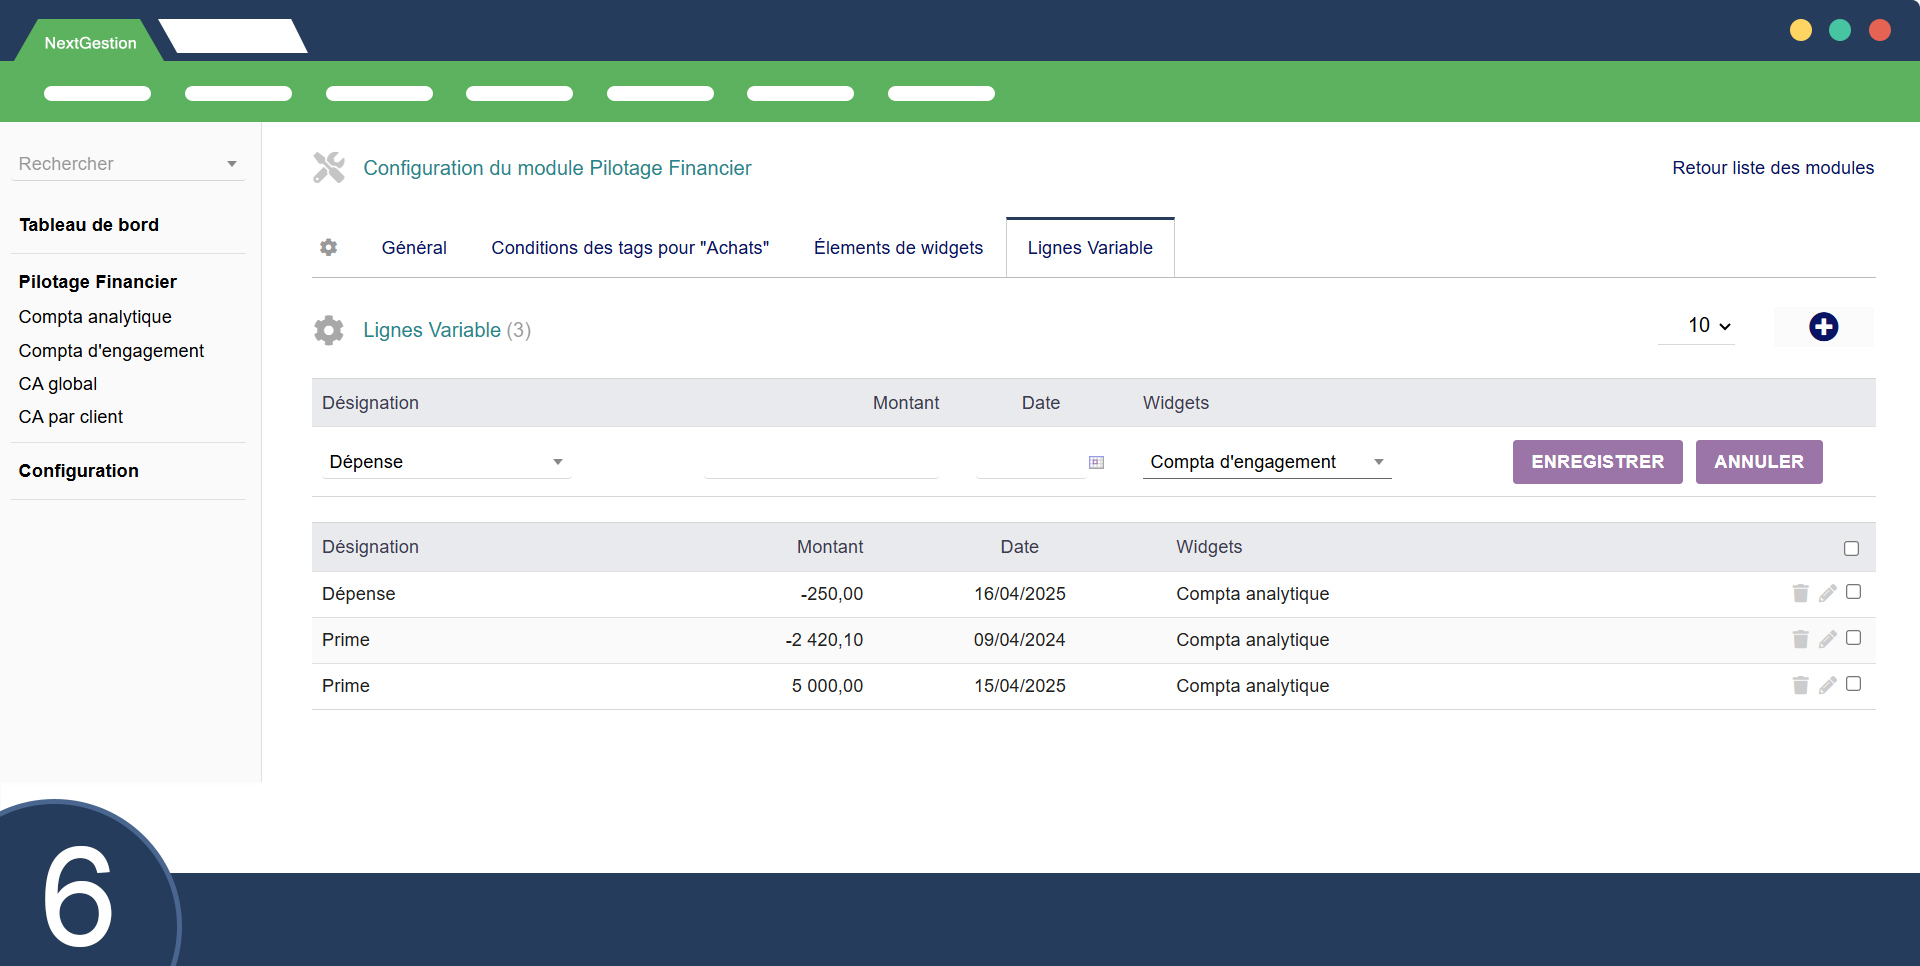Click the blue plus add-line icon

coord(1823,327)
